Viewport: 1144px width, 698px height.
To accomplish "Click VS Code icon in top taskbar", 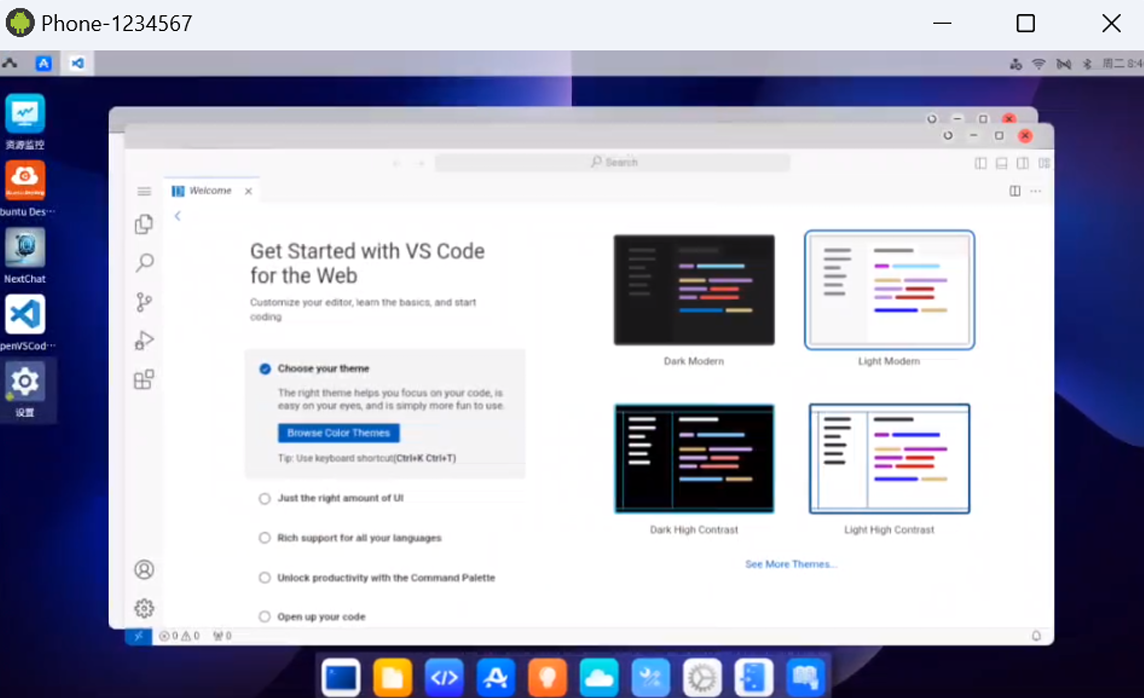I will (x=77, y=63).
